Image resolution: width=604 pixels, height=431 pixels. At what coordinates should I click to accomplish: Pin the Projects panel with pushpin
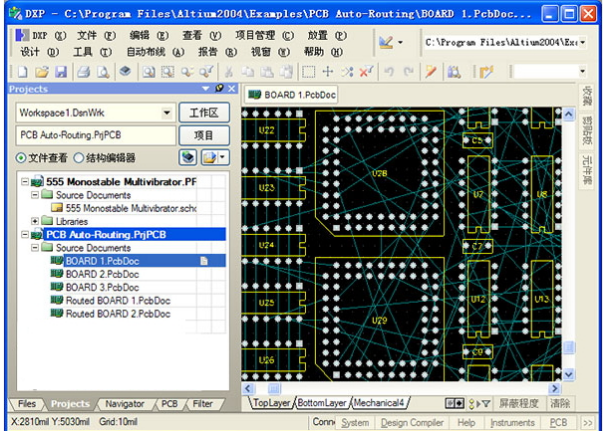pyautogui.click(x=219, y=89)
